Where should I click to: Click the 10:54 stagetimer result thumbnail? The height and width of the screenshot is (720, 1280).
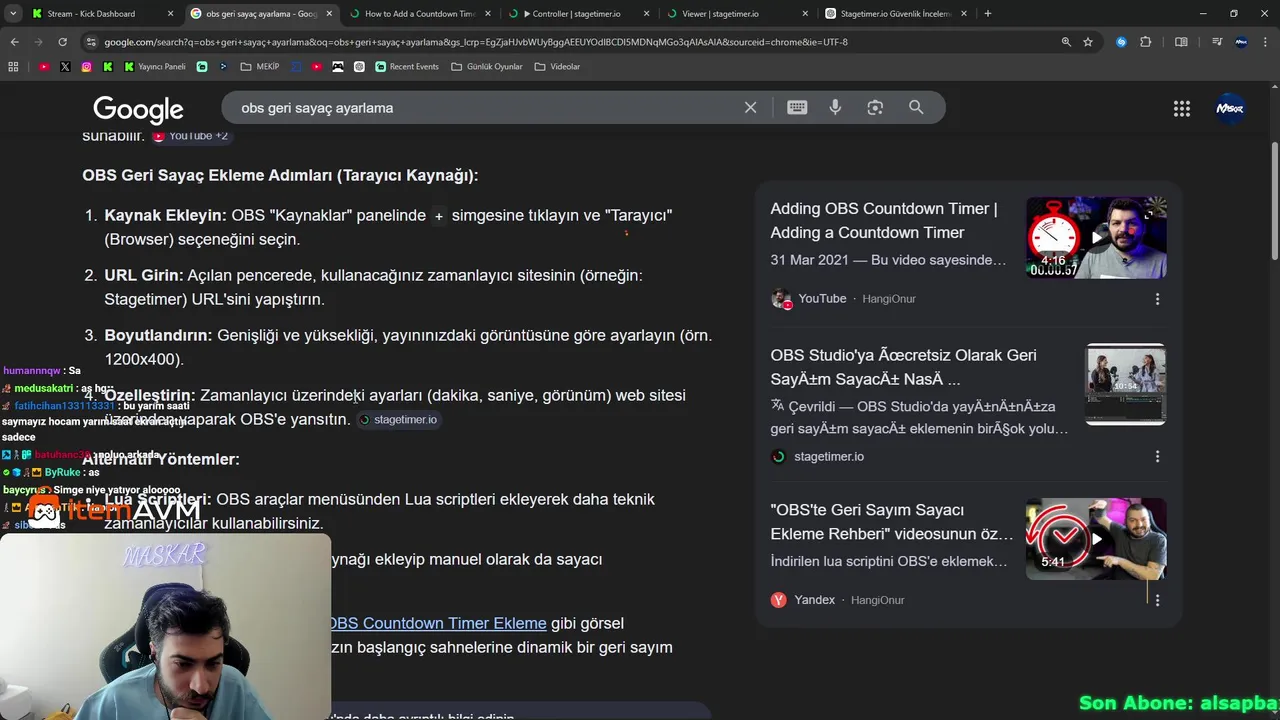1125,384
